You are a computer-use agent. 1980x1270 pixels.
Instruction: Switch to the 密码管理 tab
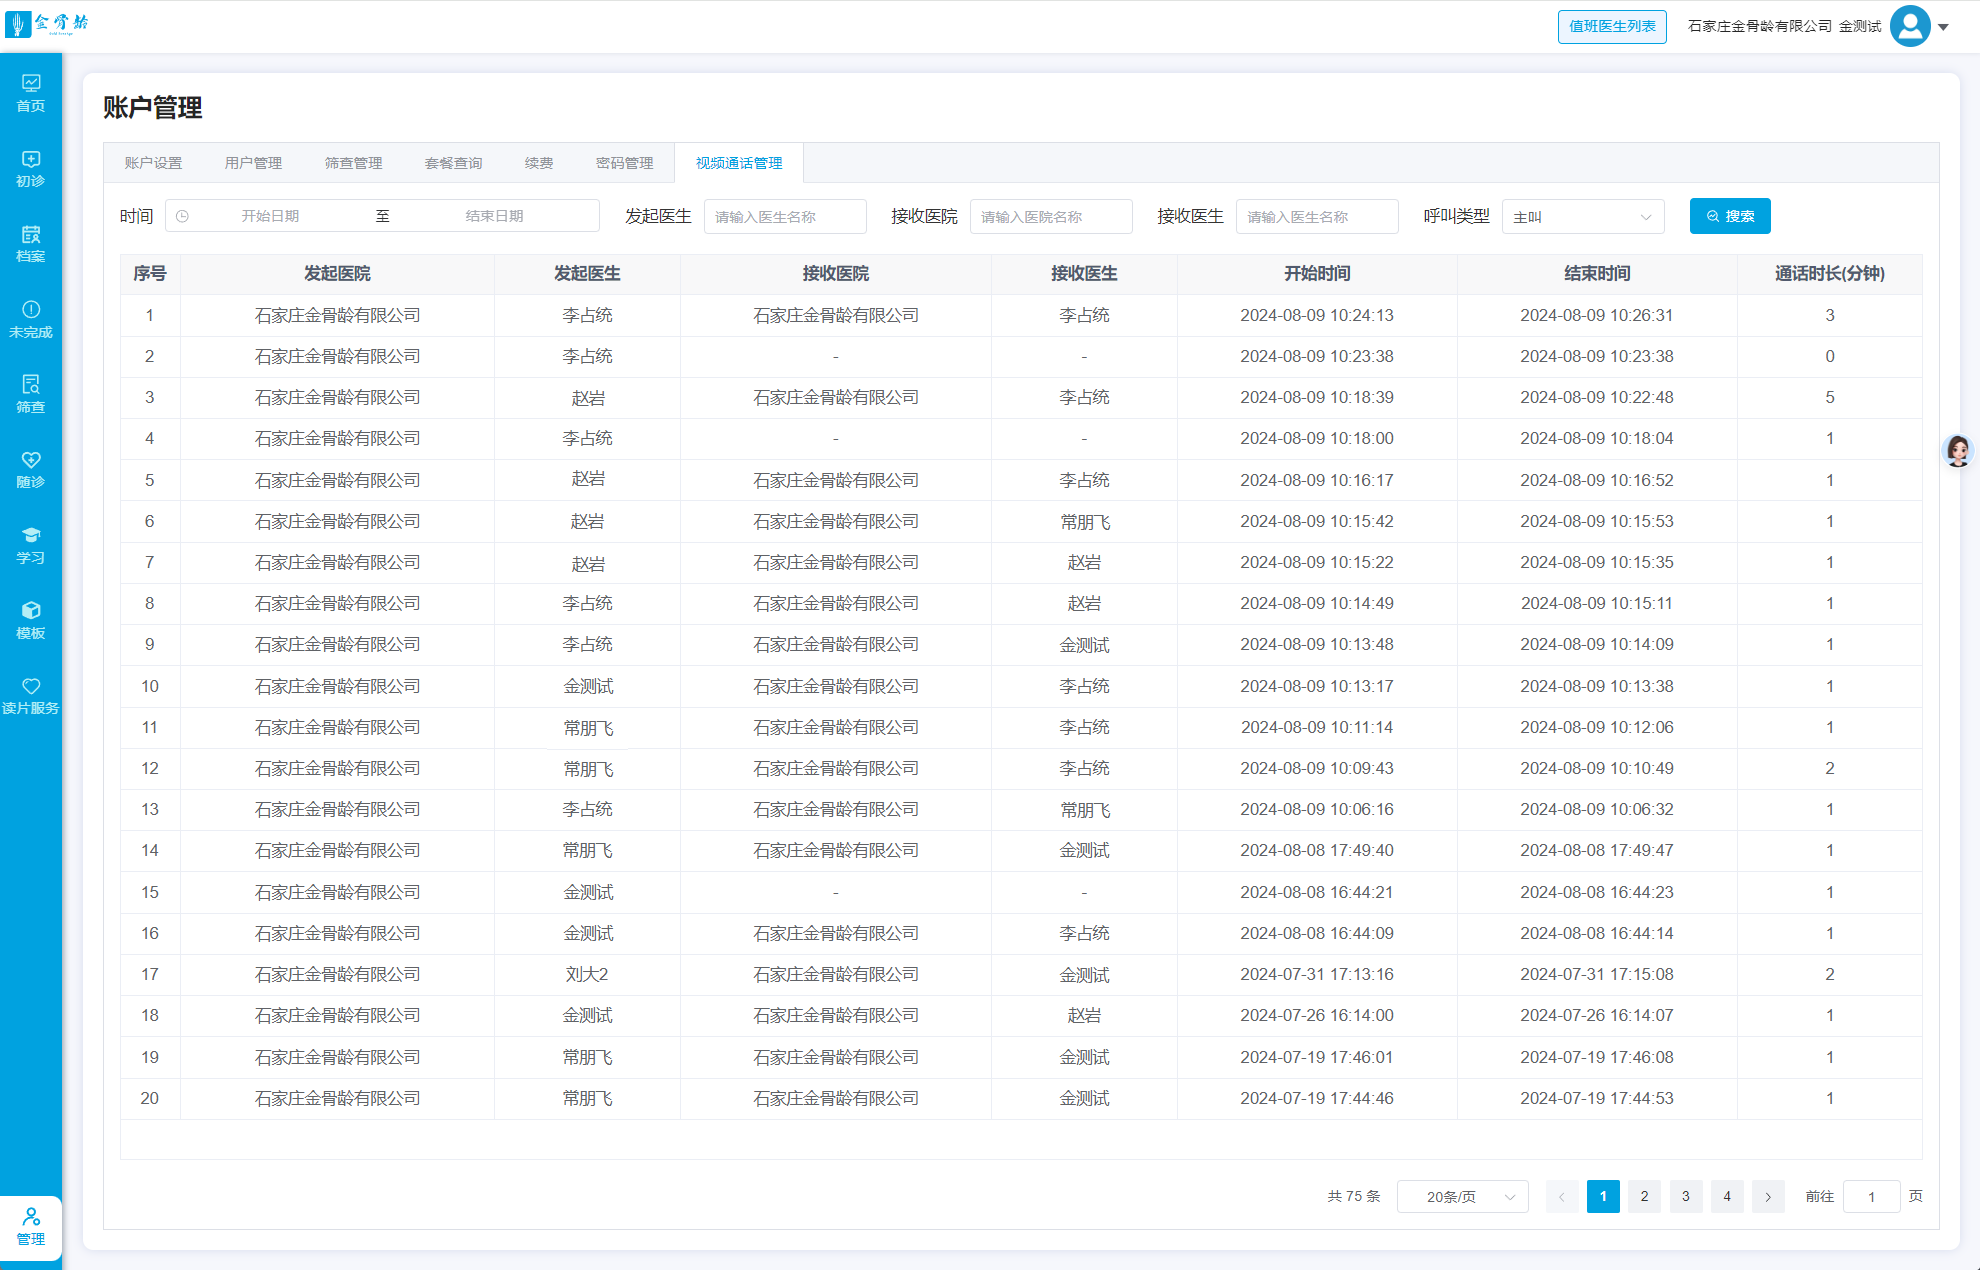coord(625,163)
